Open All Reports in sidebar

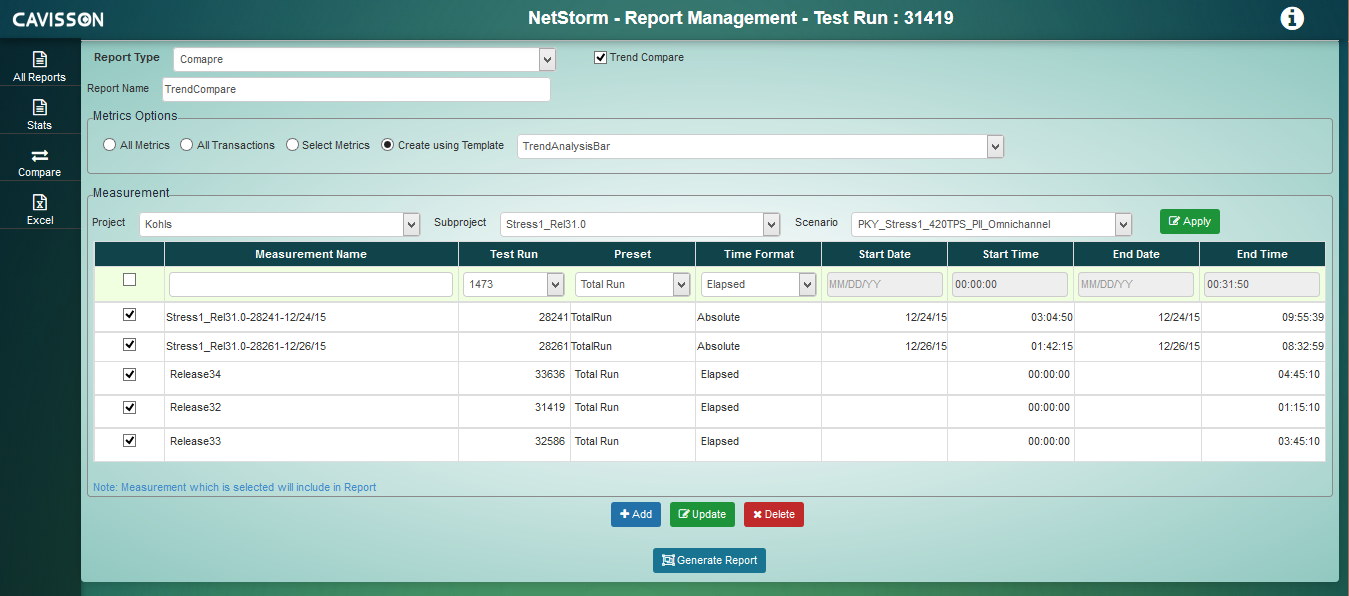tap(40, 66)
